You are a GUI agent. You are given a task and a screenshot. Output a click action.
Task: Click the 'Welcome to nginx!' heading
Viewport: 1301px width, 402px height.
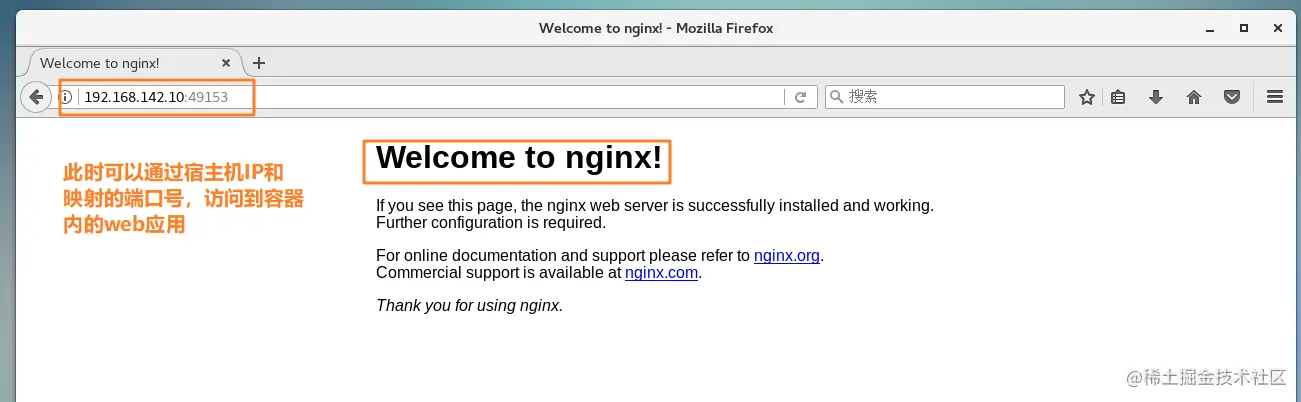pyautogui.click(x=519, y=158)
